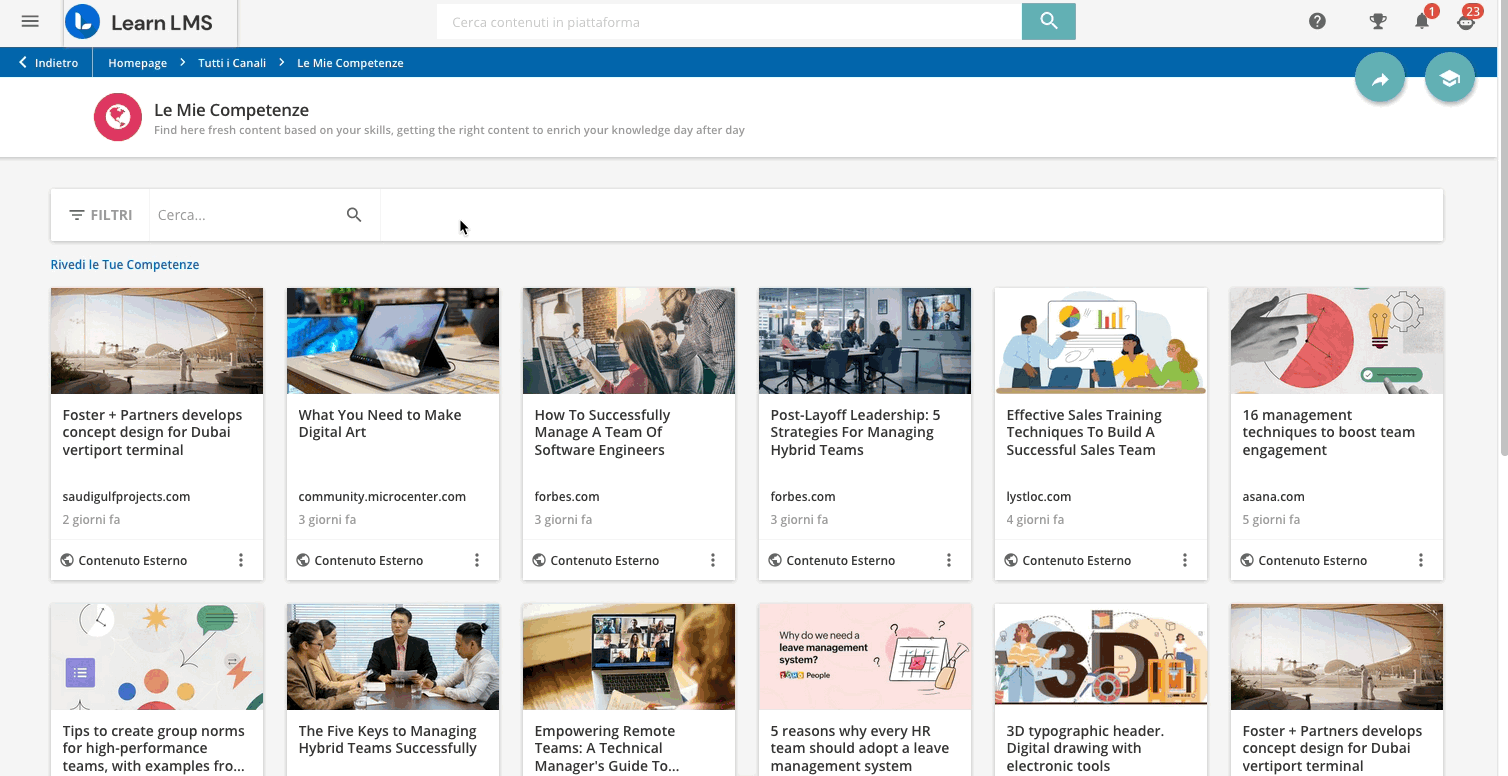Open notifications bell with 1 badge
This screenshot has height=776, width=1508.
[1422, 20]
